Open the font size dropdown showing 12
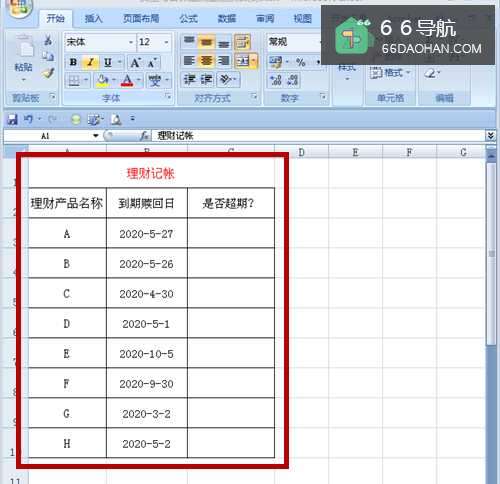This screenshot has width=500, height=484. click(x=166, y=42)
